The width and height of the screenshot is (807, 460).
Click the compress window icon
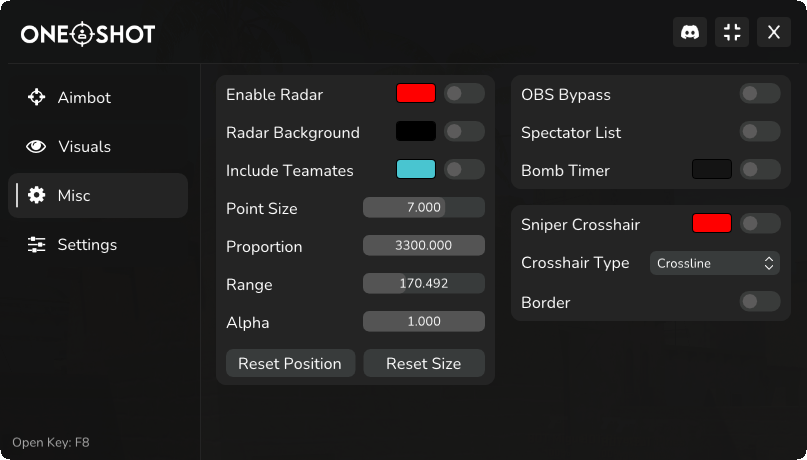(732, 32)
